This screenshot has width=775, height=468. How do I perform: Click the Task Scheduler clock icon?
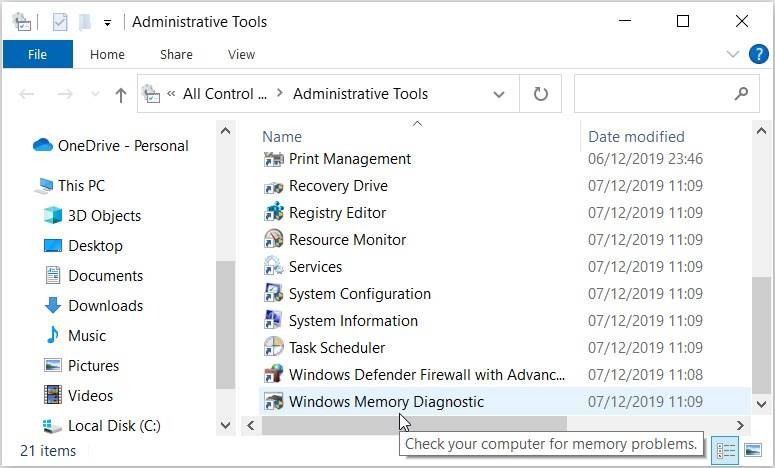point(273,348)
